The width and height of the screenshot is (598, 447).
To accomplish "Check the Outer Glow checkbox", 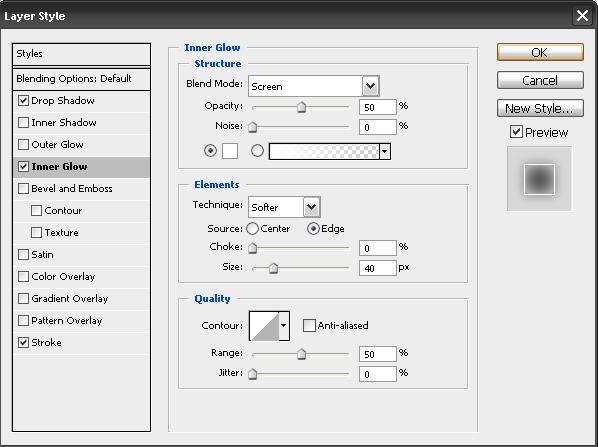I will 23,145.
